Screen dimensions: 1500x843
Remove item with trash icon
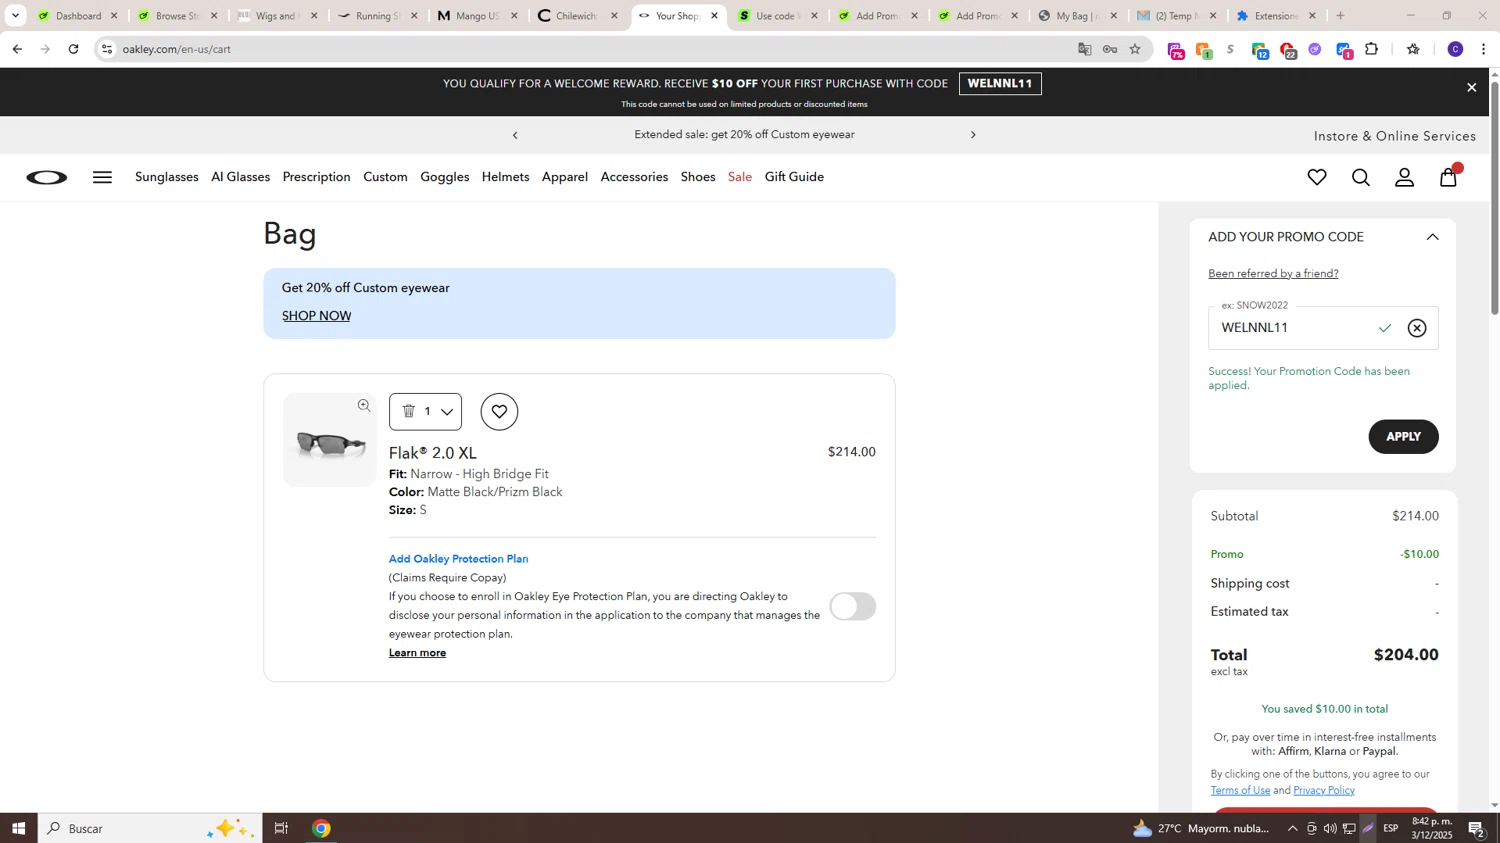[x=408, y=411]
